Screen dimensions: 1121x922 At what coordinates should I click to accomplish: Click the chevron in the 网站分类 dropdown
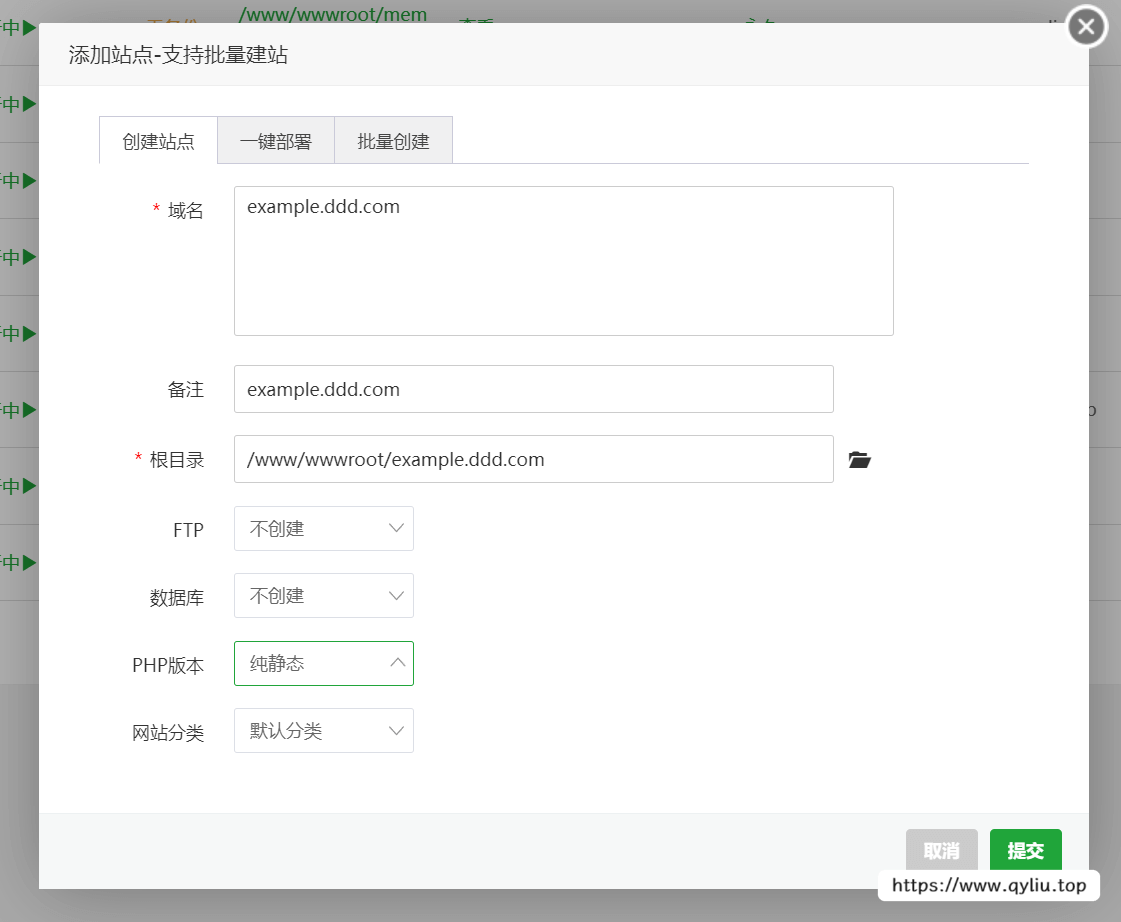coord(396,731)
